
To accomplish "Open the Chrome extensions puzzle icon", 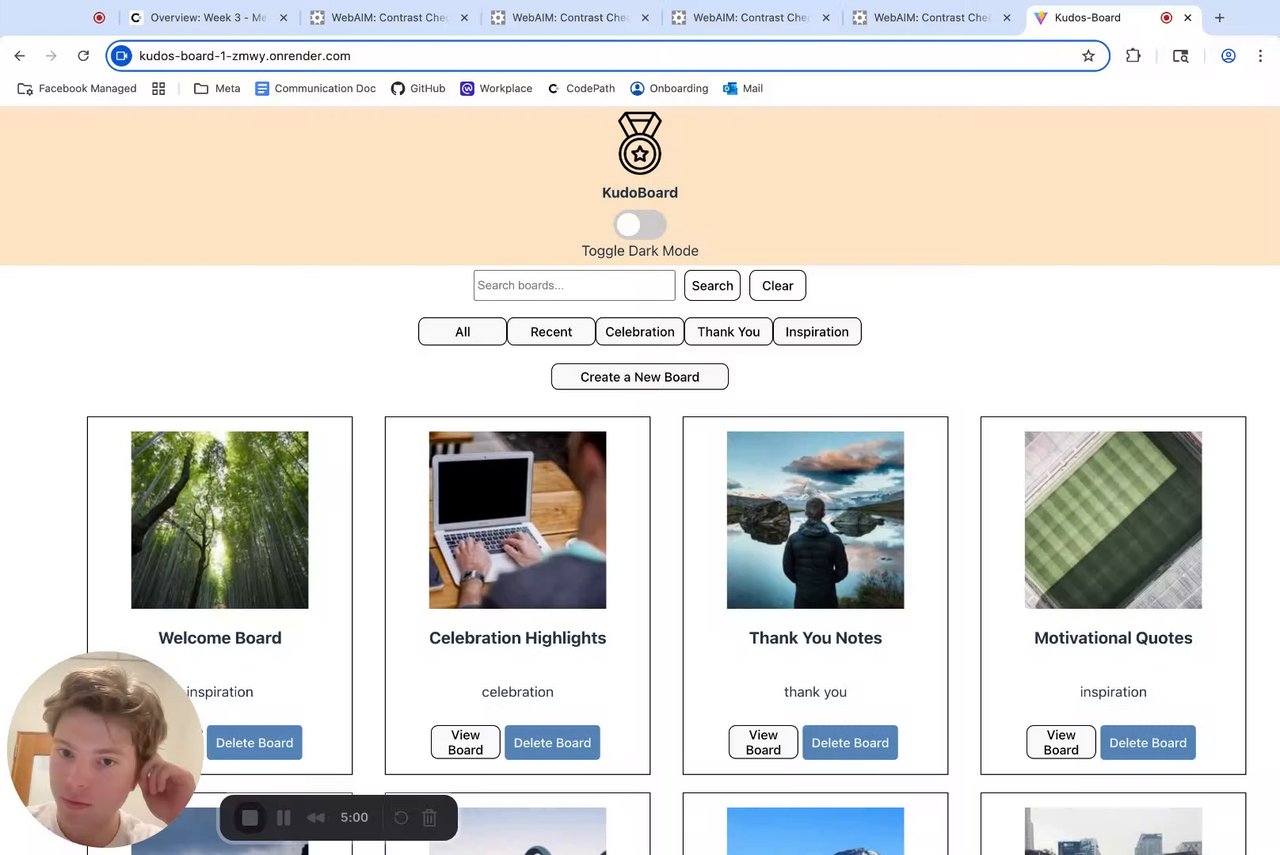I will [1133, 56].
